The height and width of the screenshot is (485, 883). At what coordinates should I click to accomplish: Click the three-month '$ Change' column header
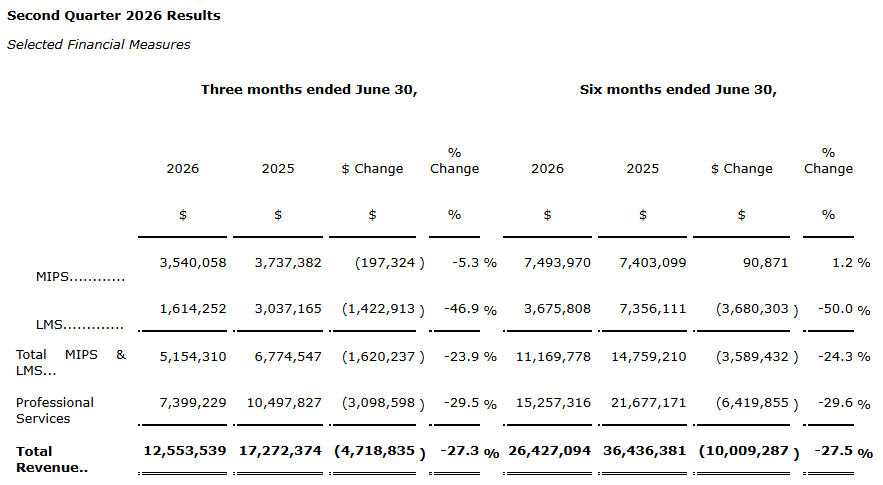point(372,169)
